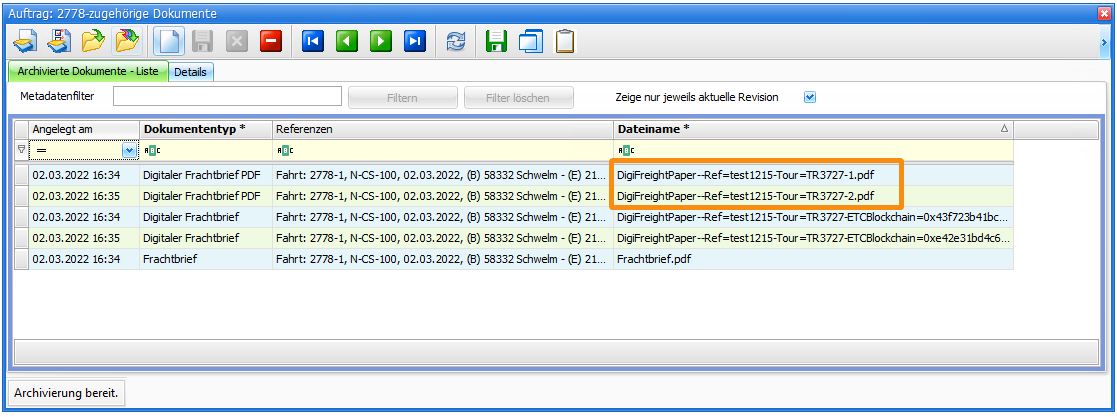Viewport: 1117px width, 417px height.
Task: Click the filter funnel icon in filter row
Action: 21,150
